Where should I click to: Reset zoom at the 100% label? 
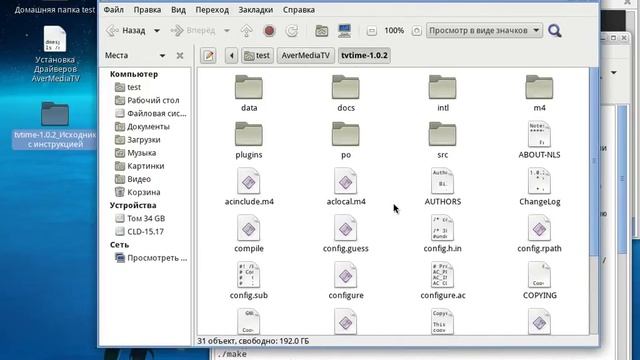[x=394, y=31]
